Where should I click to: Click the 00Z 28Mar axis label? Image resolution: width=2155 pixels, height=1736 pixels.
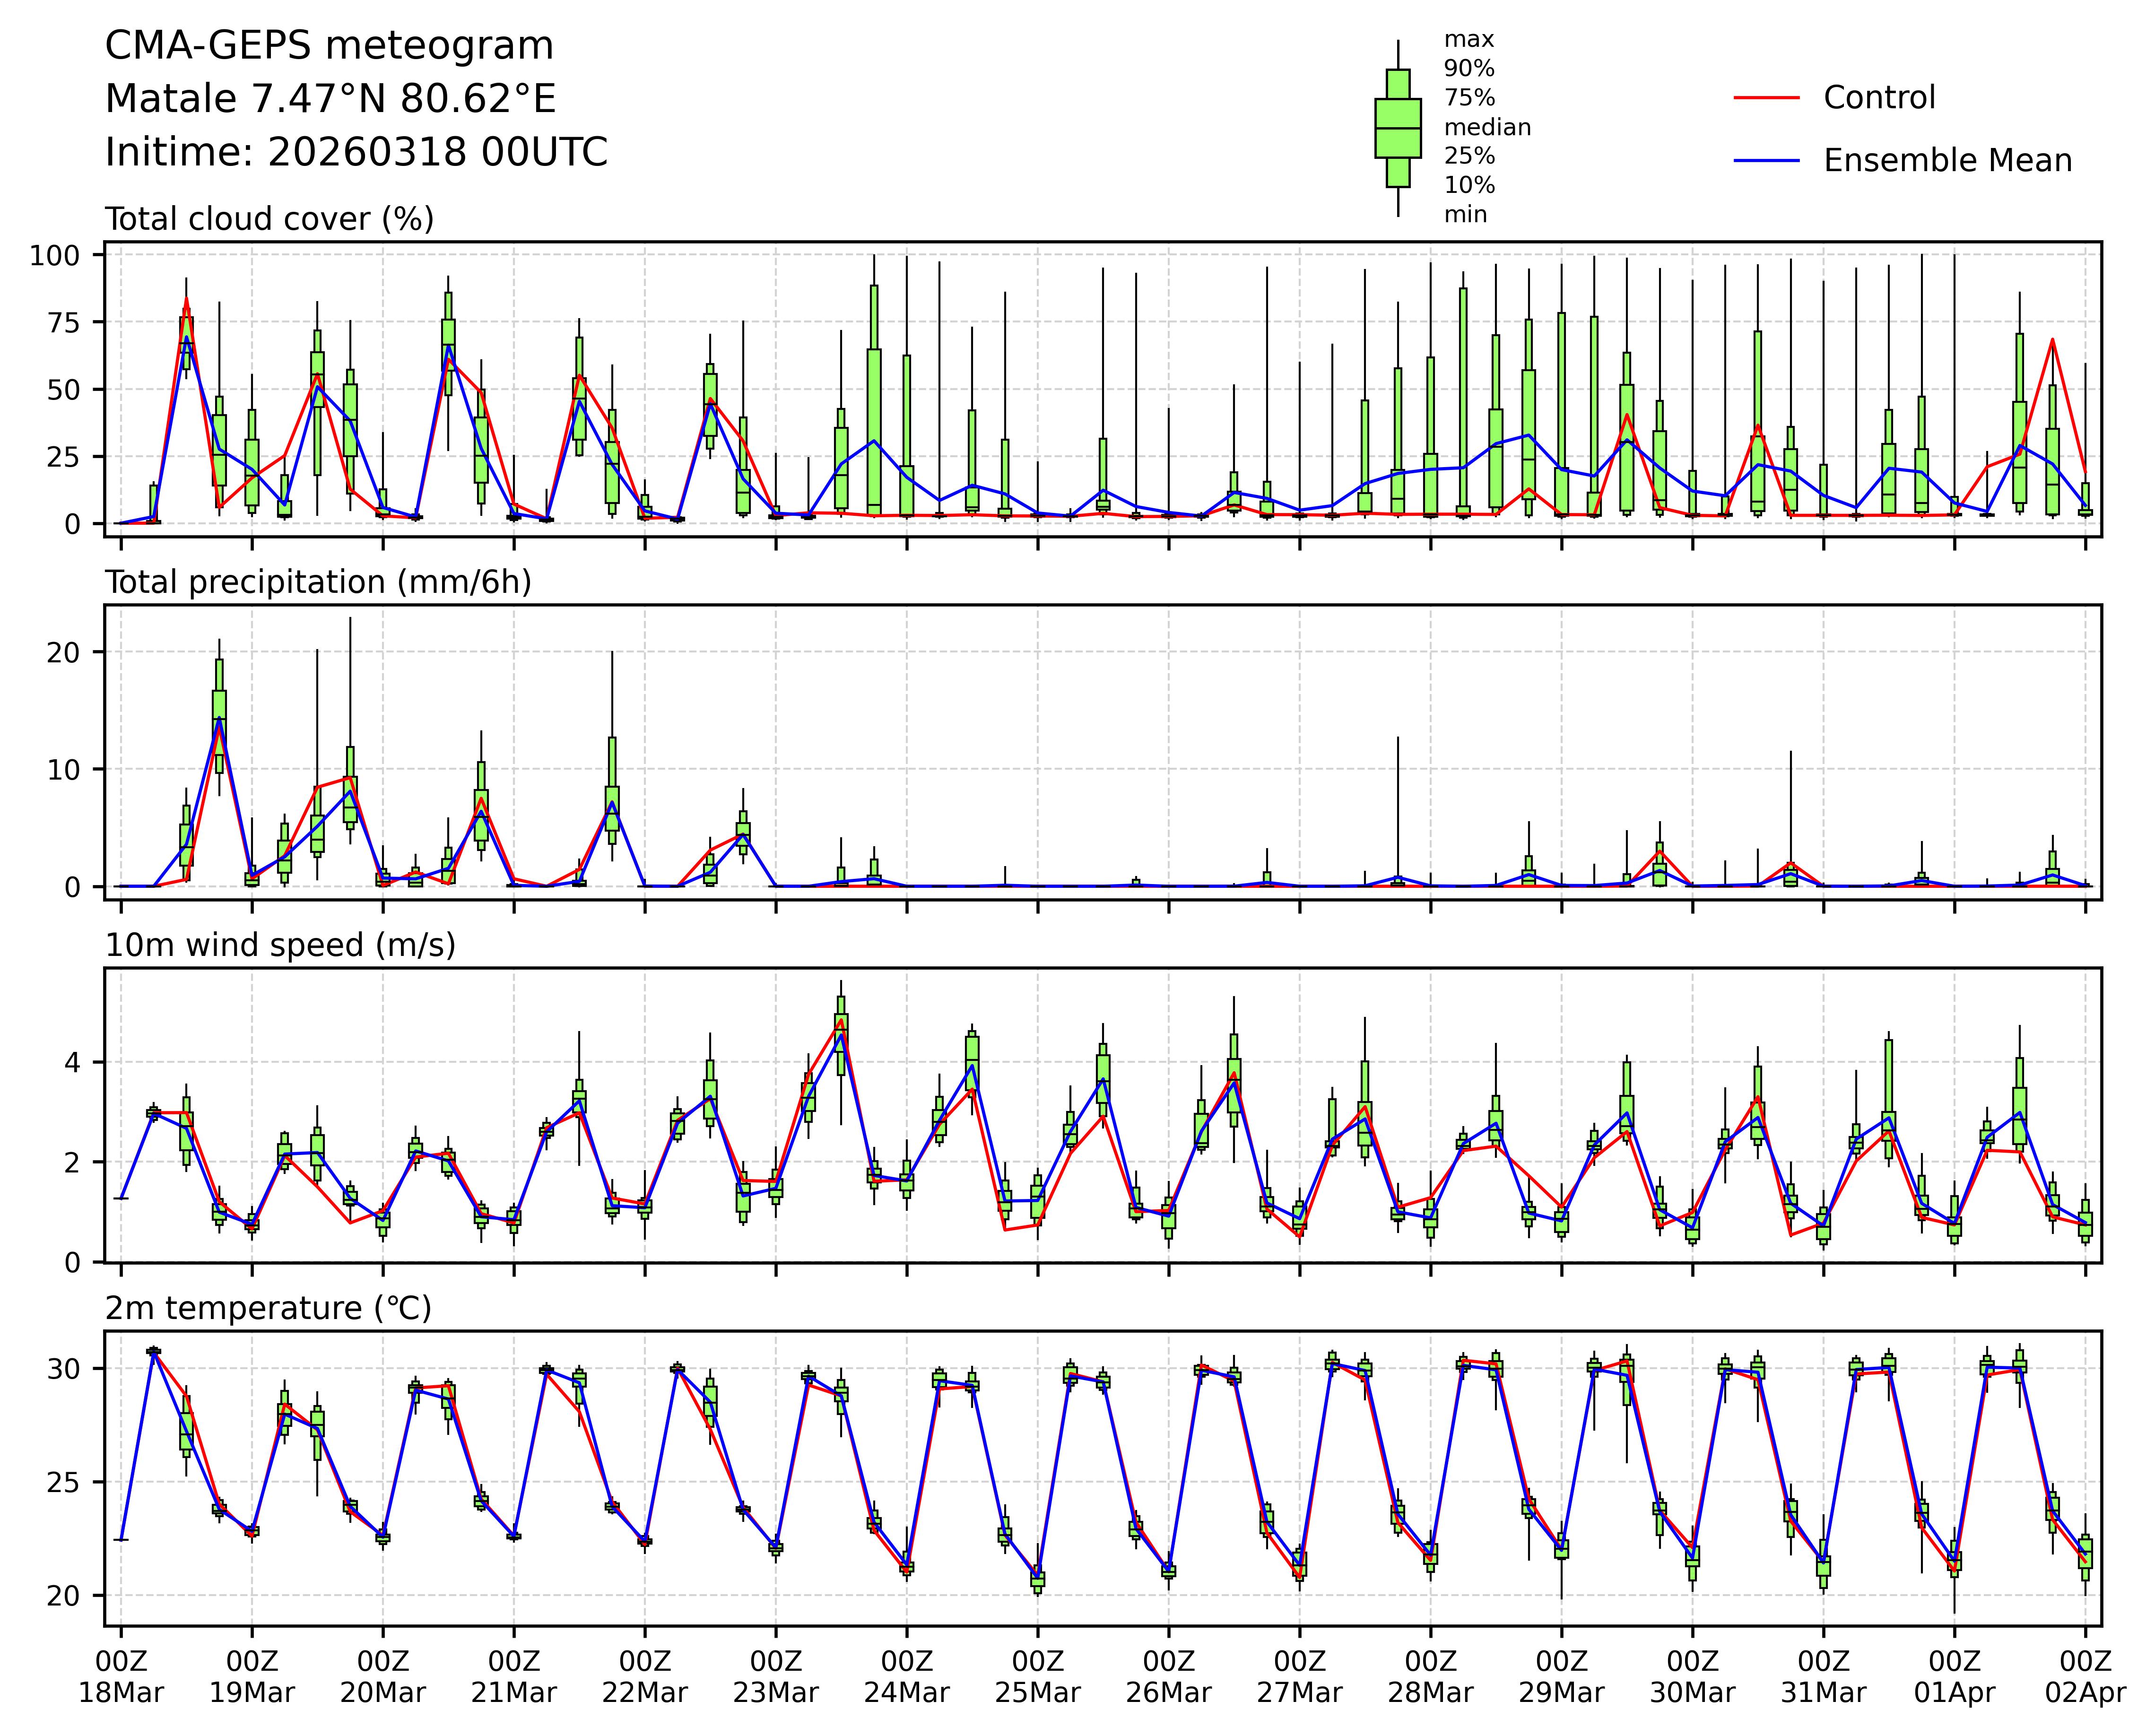tap(1430, 1677)
